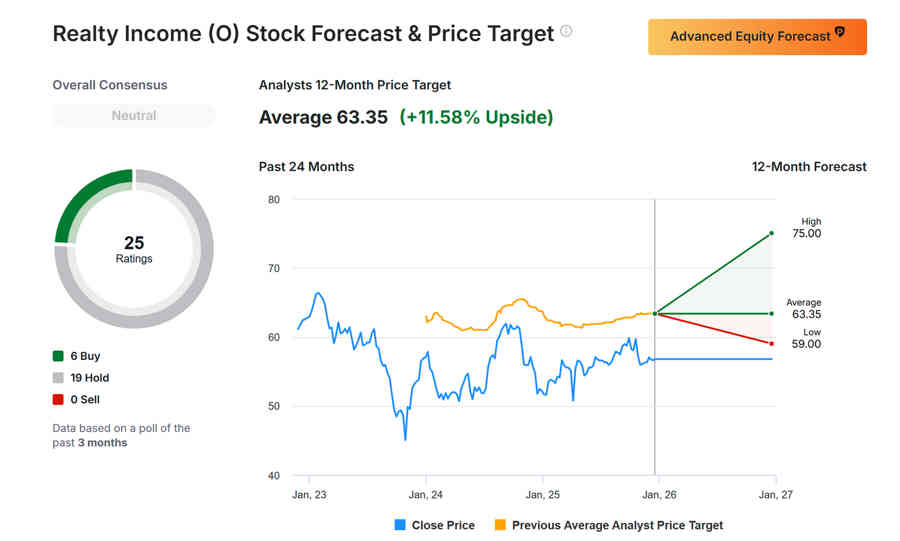Click the green High 75.00 forecast point
The height and width of the screenshot is (541, 900).
(771, 233)
